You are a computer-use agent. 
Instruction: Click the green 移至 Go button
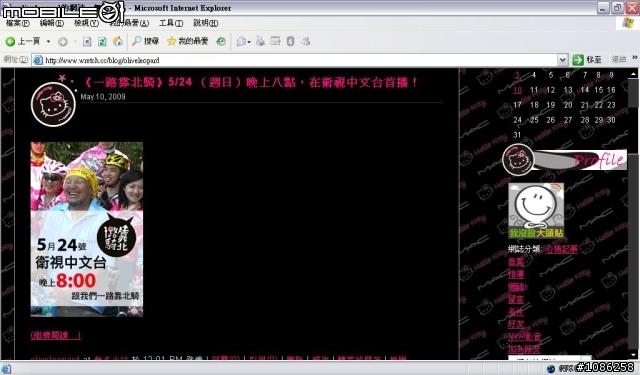[587, 60]
